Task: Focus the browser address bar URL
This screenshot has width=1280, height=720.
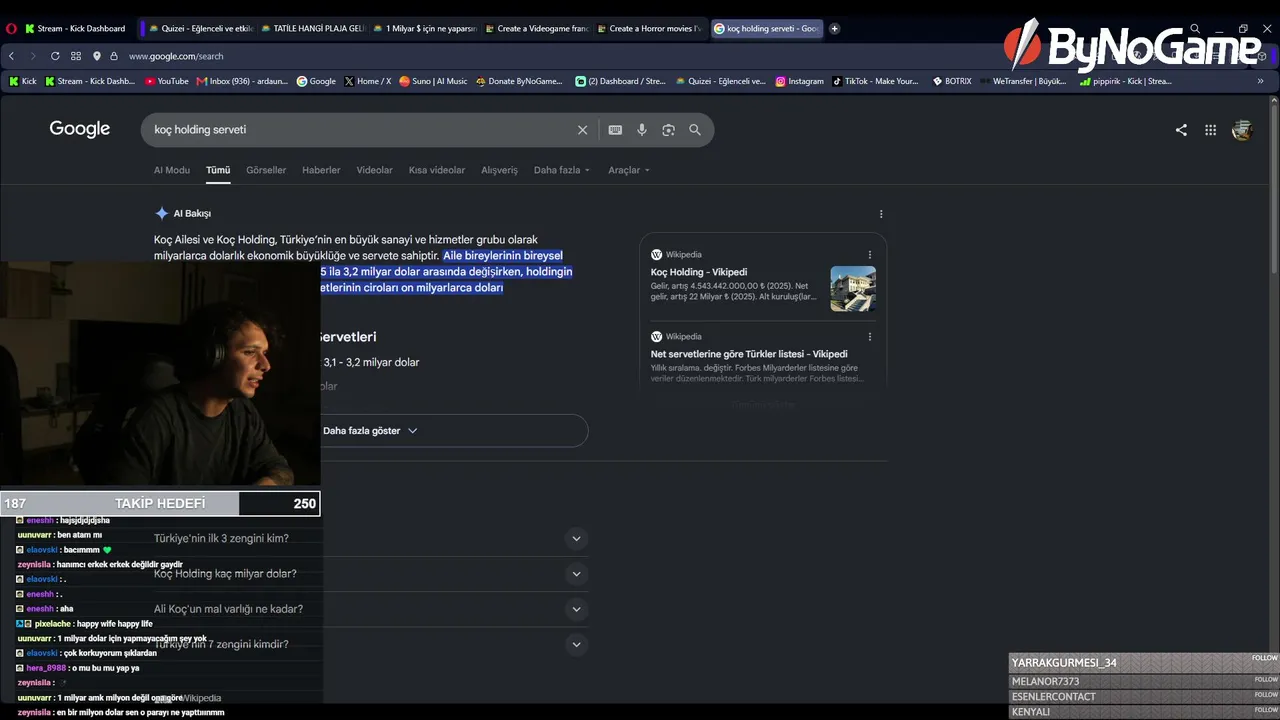Action: 176,56
